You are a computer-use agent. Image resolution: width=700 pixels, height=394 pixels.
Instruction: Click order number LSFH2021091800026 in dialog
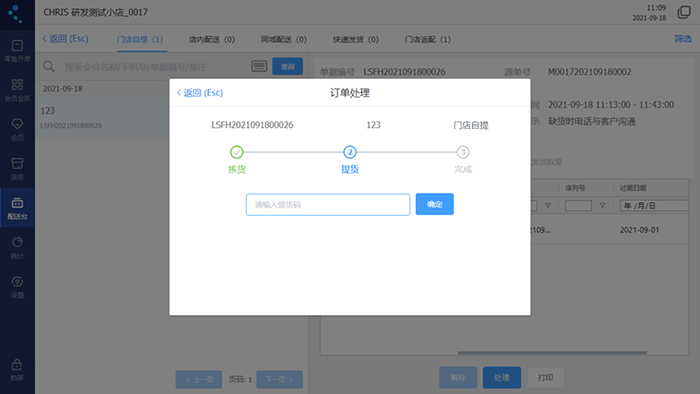252,125
